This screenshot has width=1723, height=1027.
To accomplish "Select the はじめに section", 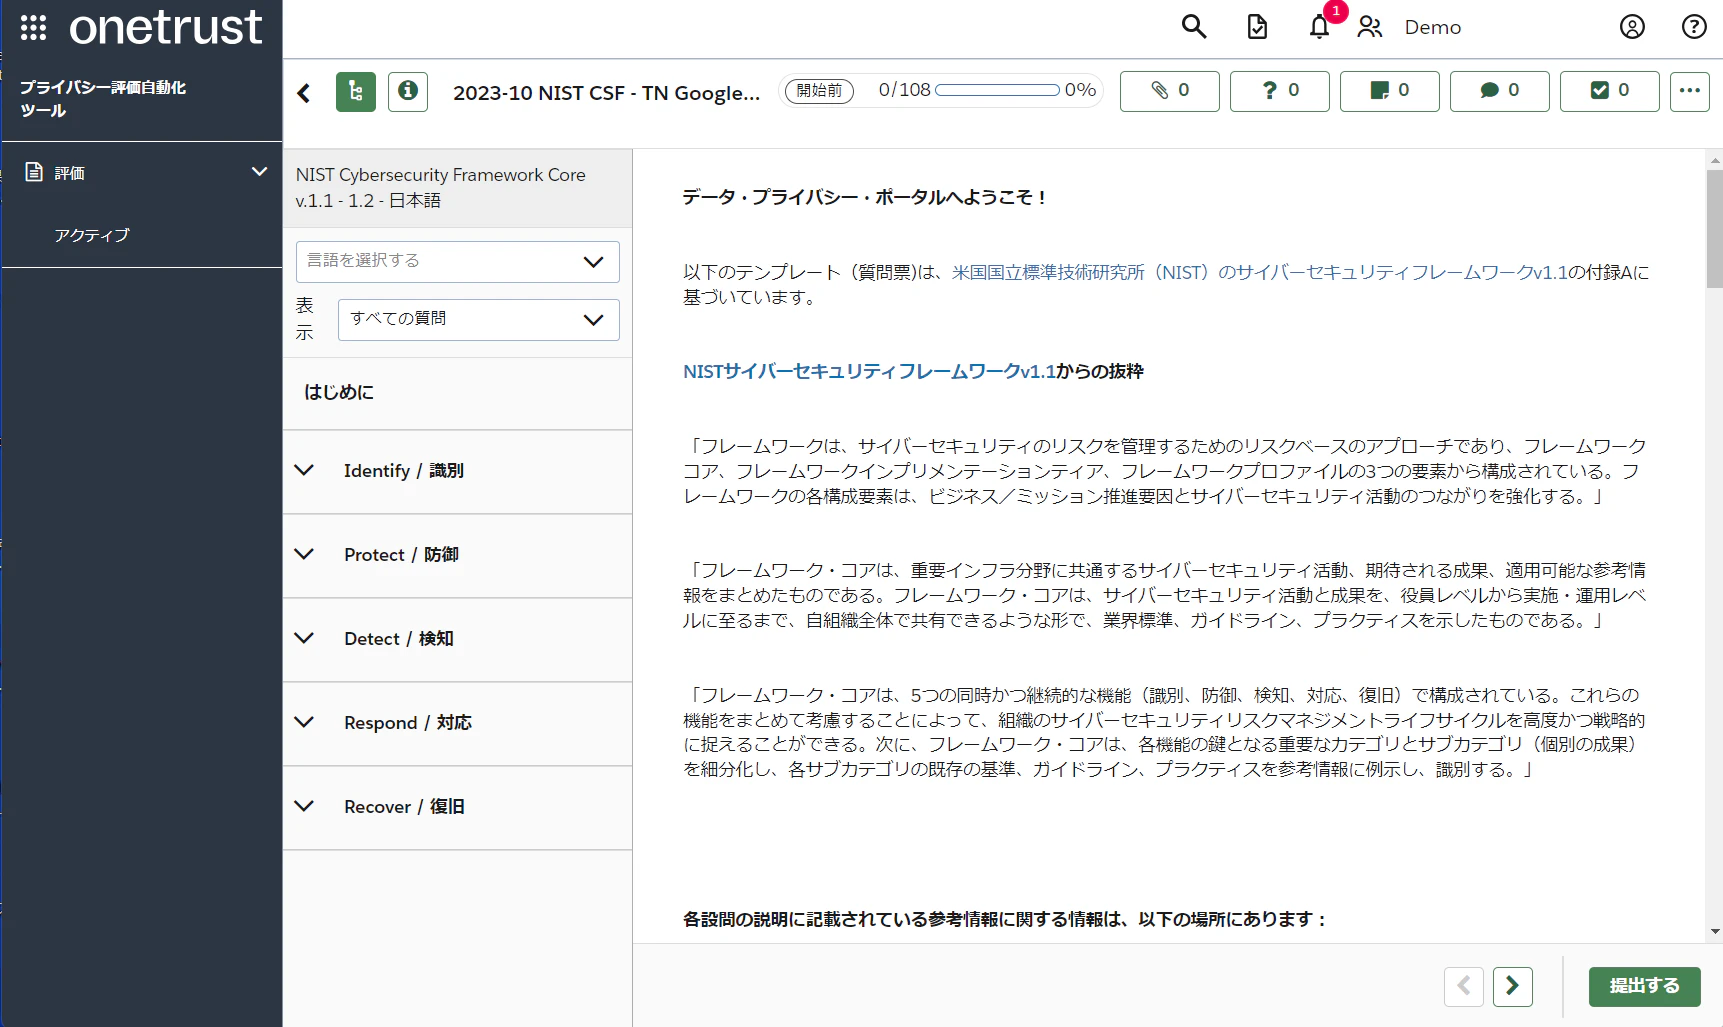I will click(339, 392).
